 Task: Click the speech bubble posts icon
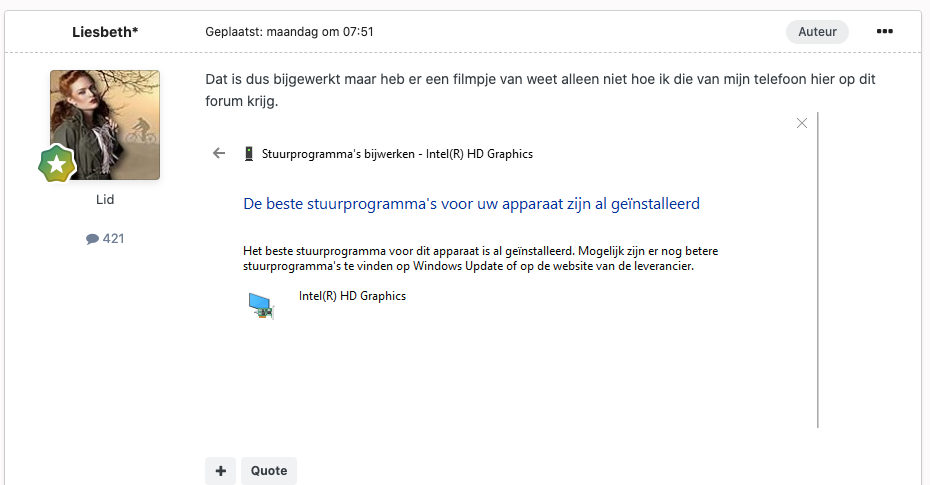(x=92, y=239)
